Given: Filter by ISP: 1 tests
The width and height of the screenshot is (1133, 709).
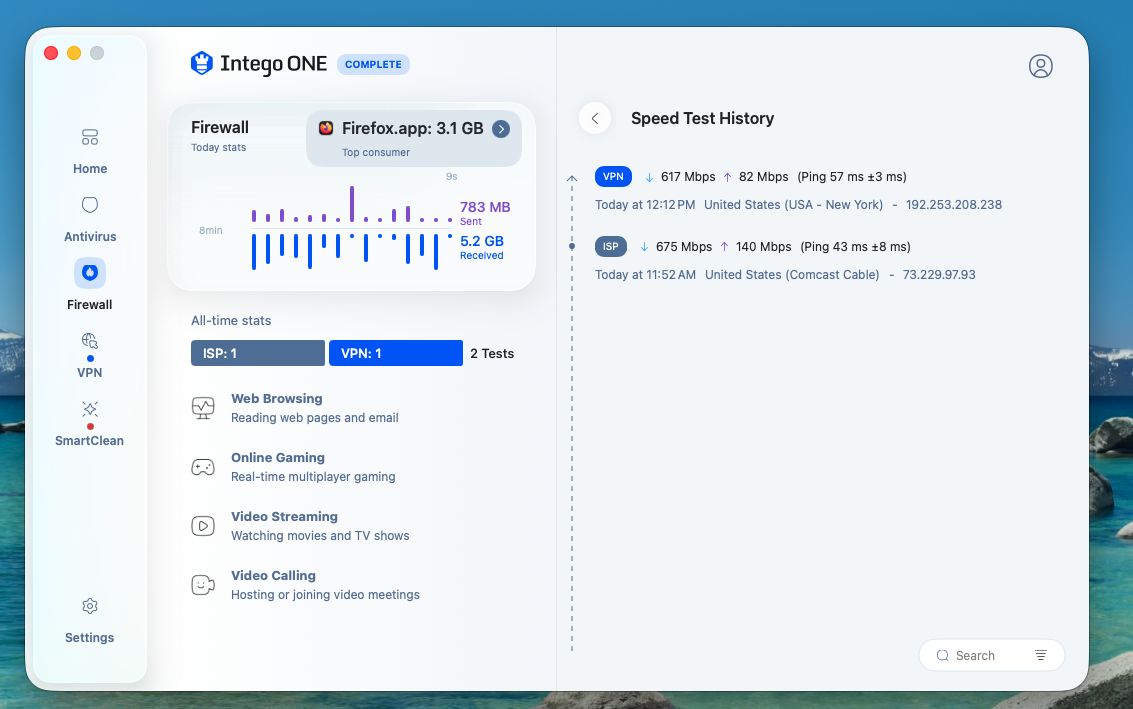Looking at the screenshot, I should pos(258,353).
